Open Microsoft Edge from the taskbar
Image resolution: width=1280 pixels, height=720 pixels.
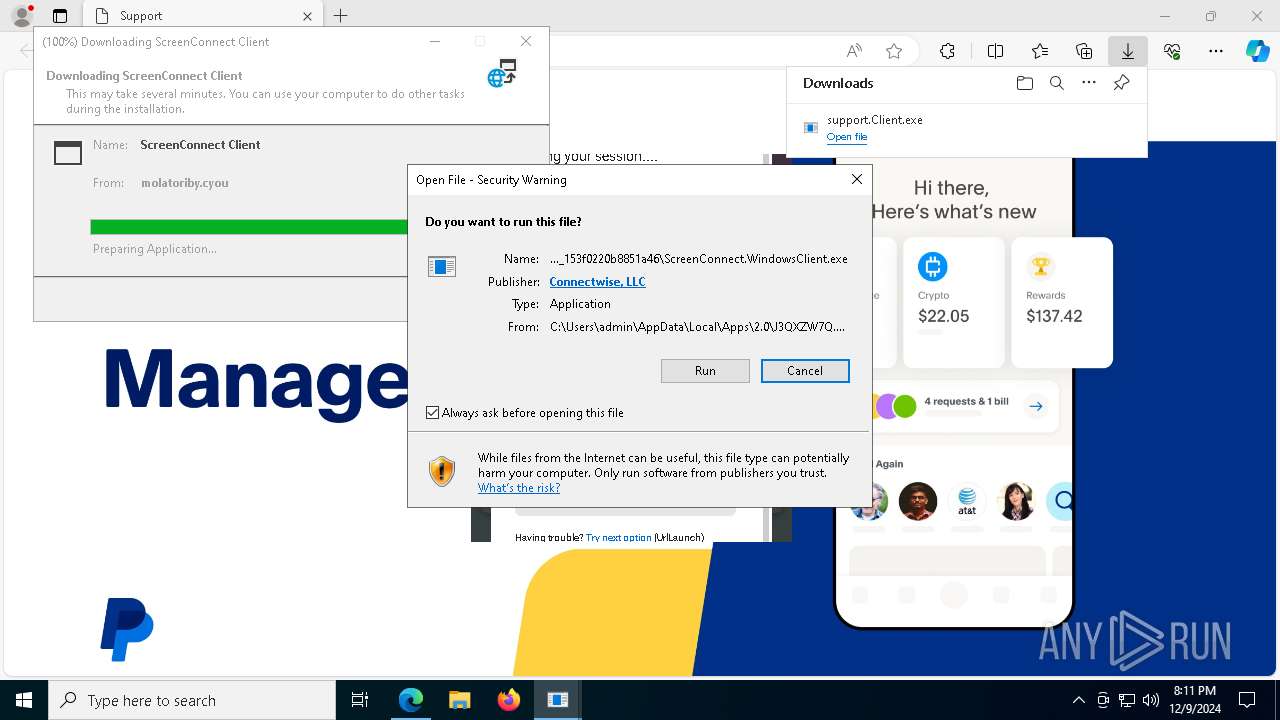point(411,700)
